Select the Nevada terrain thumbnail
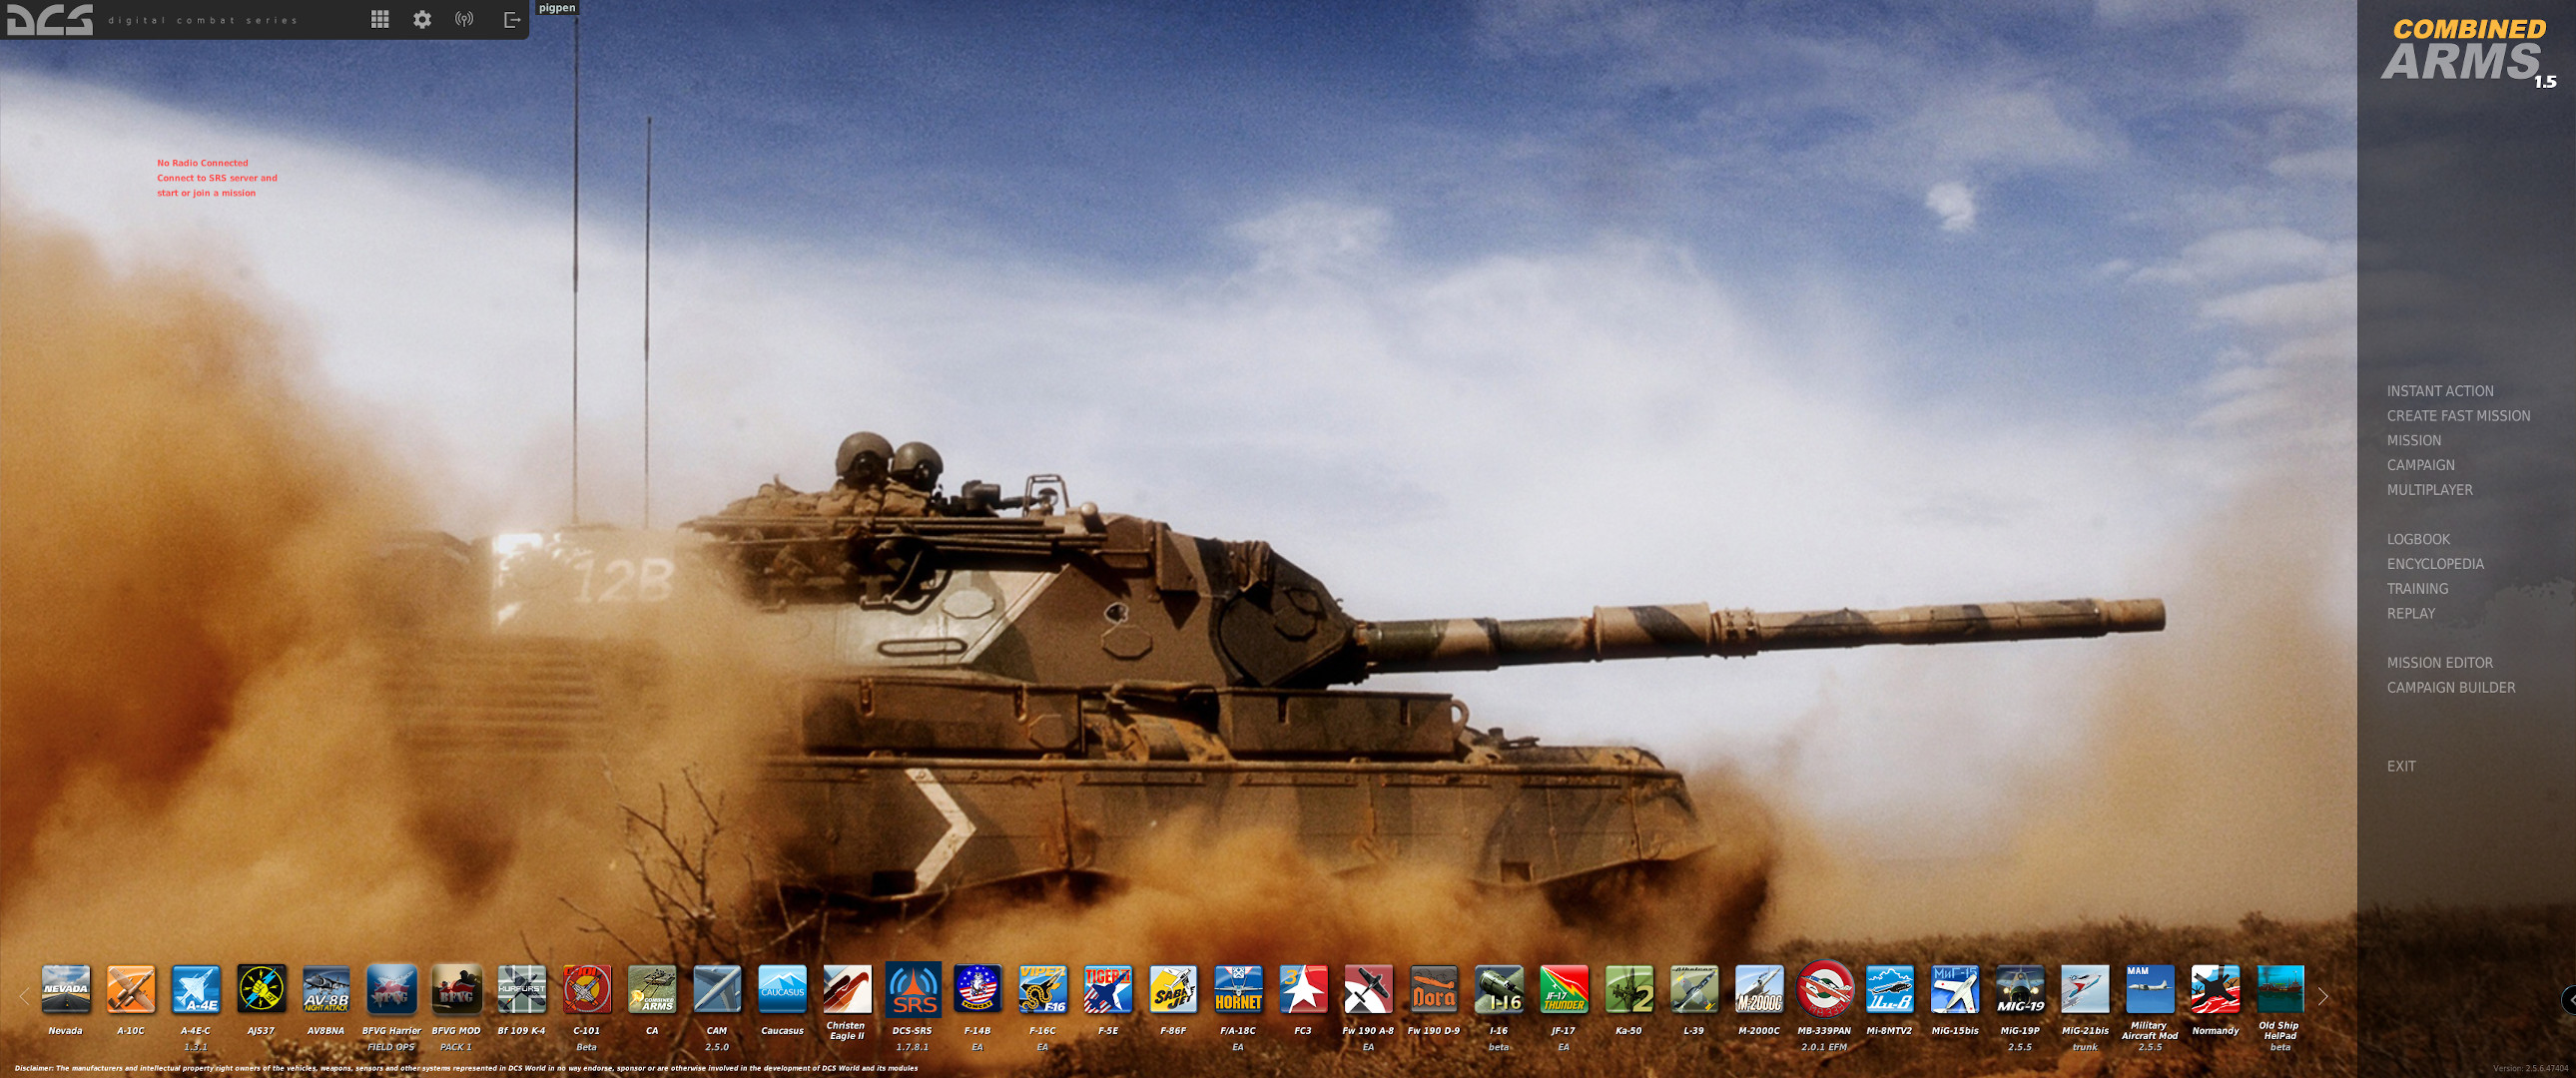 (x=66, y=989)
